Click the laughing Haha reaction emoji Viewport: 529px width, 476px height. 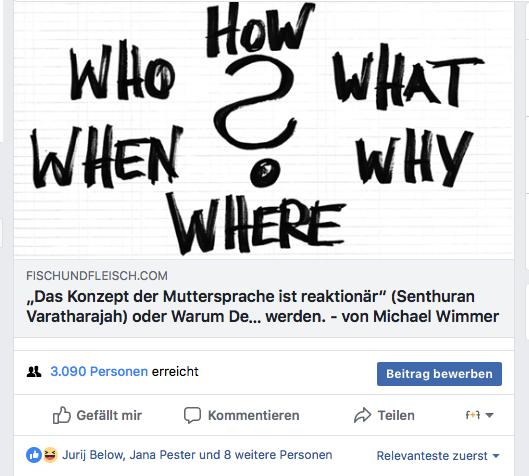[50, 455]
